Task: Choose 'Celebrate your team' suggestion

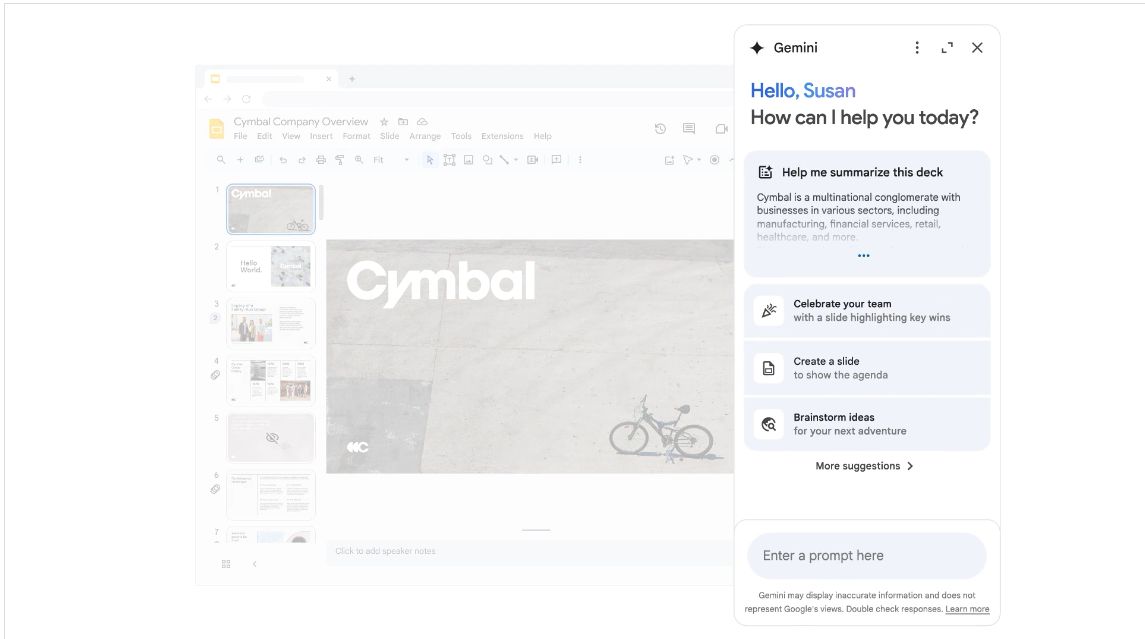Action: point(867,311)
